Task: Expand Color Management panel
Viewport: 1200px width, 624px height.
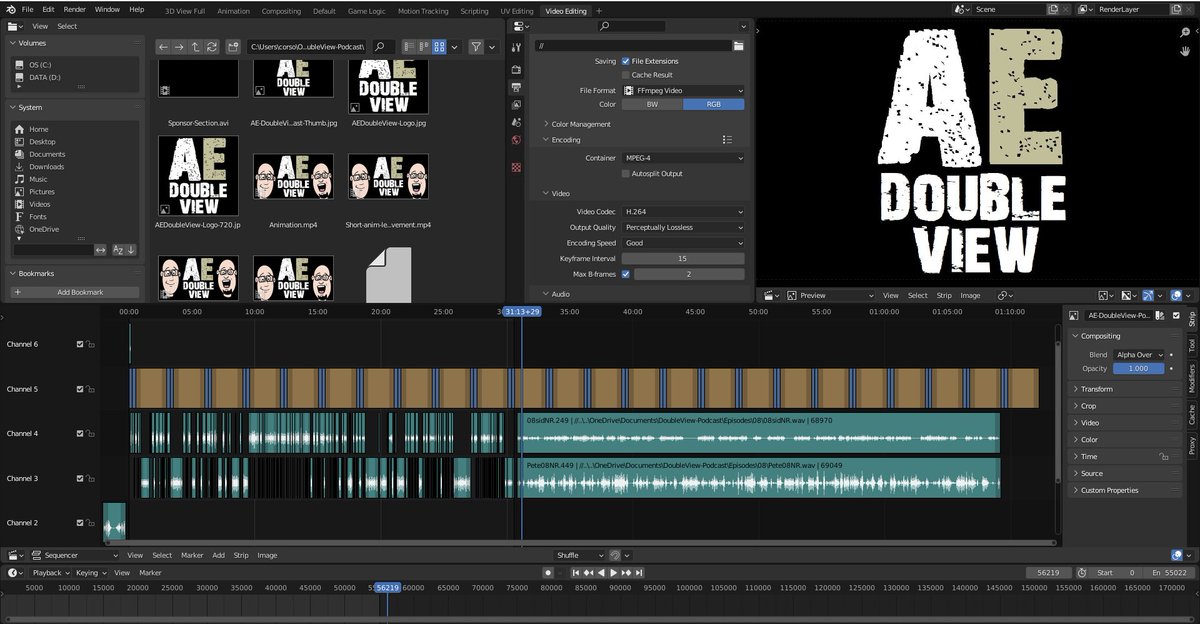Action: [x=580, y=124]
